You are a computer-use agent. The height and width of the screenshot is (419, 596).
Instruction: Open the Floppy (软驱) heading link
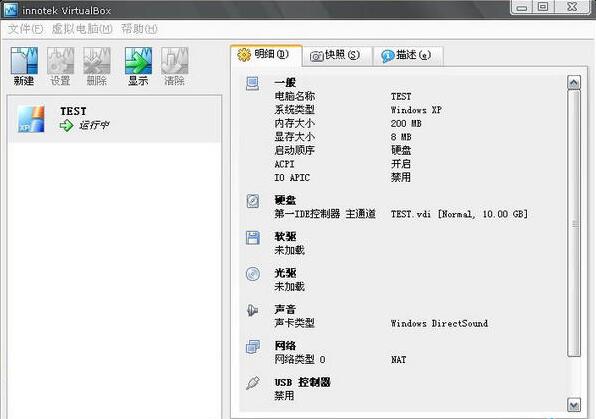[285, 236]
